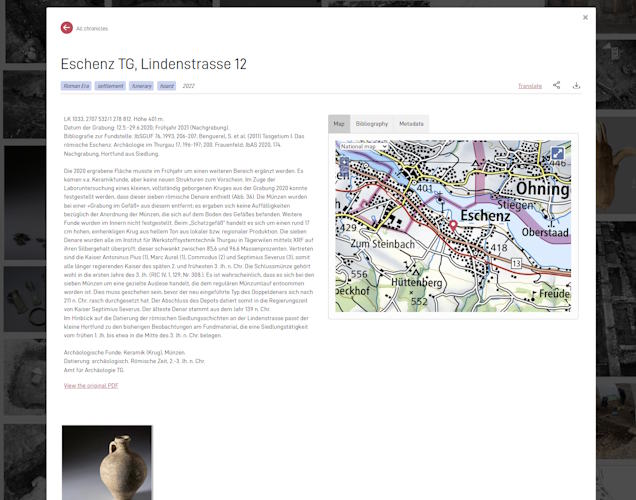Screen dimensions: 636x500
Task: Switch to the Metadata tab
Action: pos(411,124)
